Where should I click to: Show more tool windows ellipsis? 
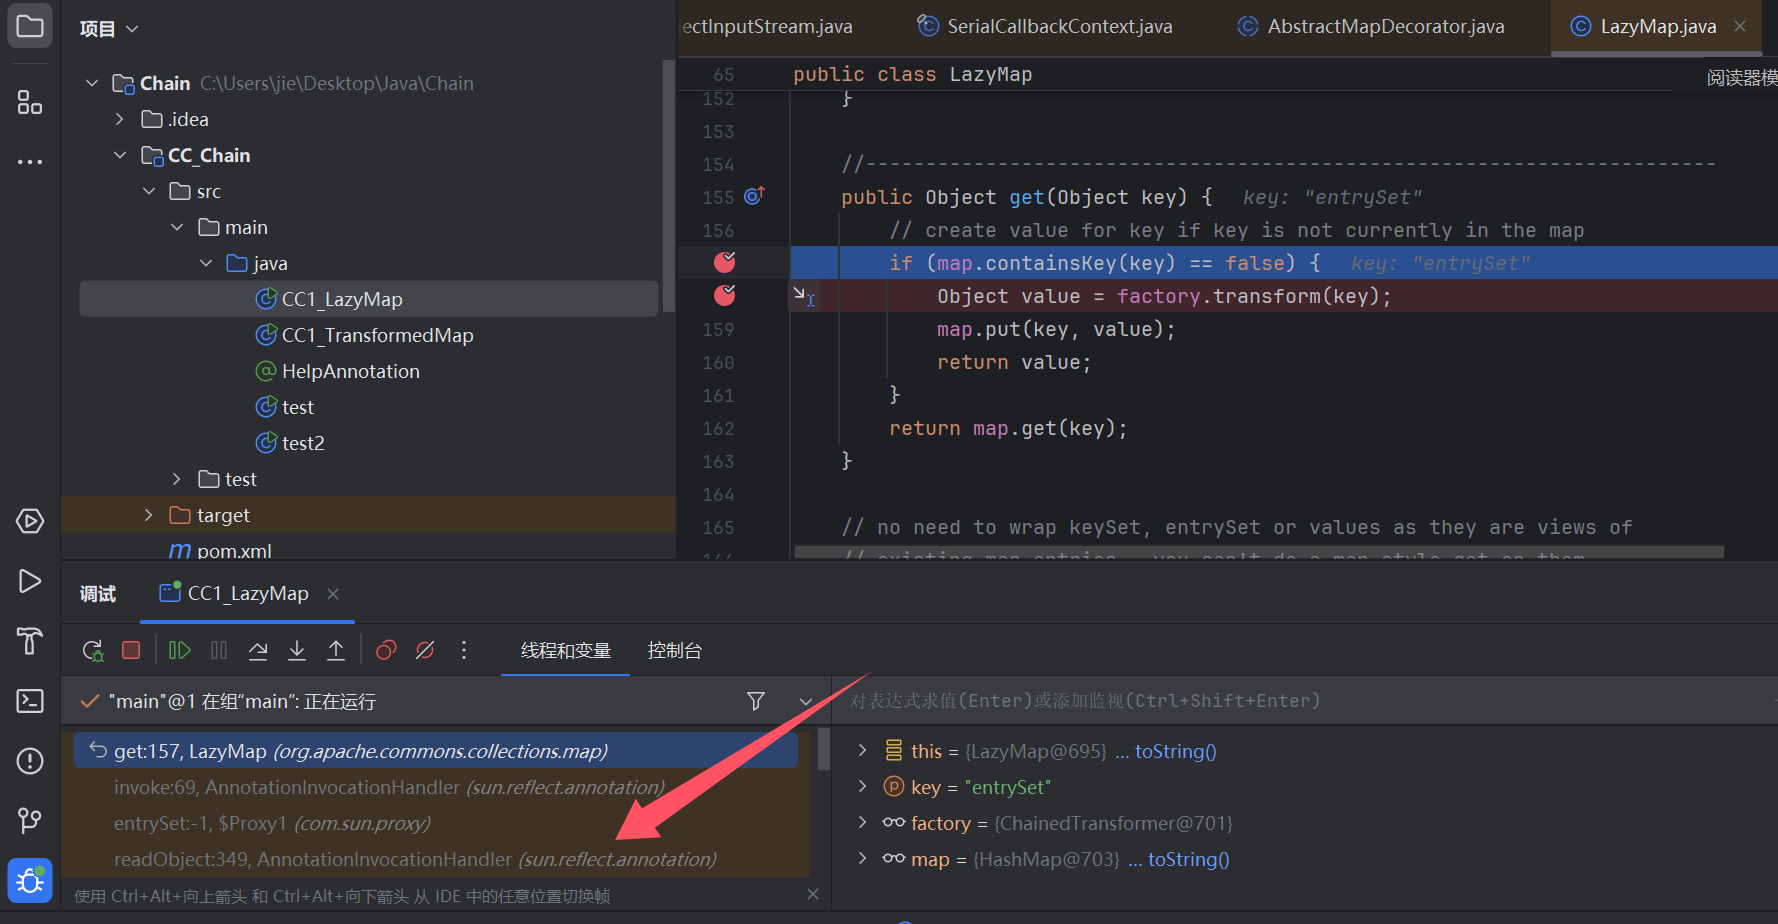tap(30, 161)
